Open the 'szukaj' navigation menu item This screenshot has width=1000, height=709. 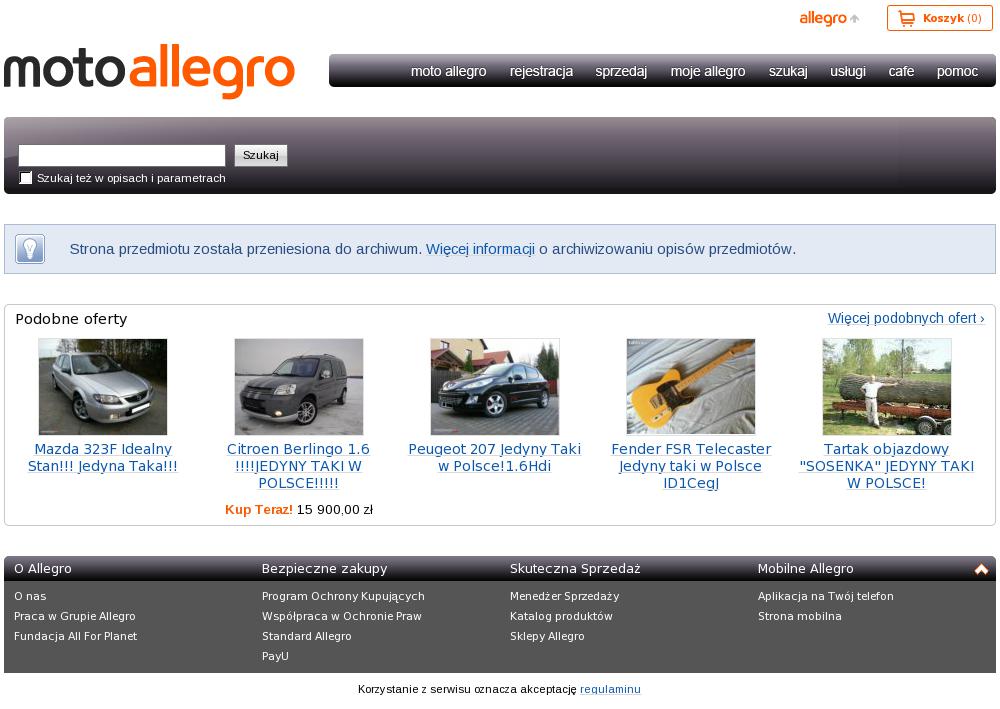click(x=788, y=71)
